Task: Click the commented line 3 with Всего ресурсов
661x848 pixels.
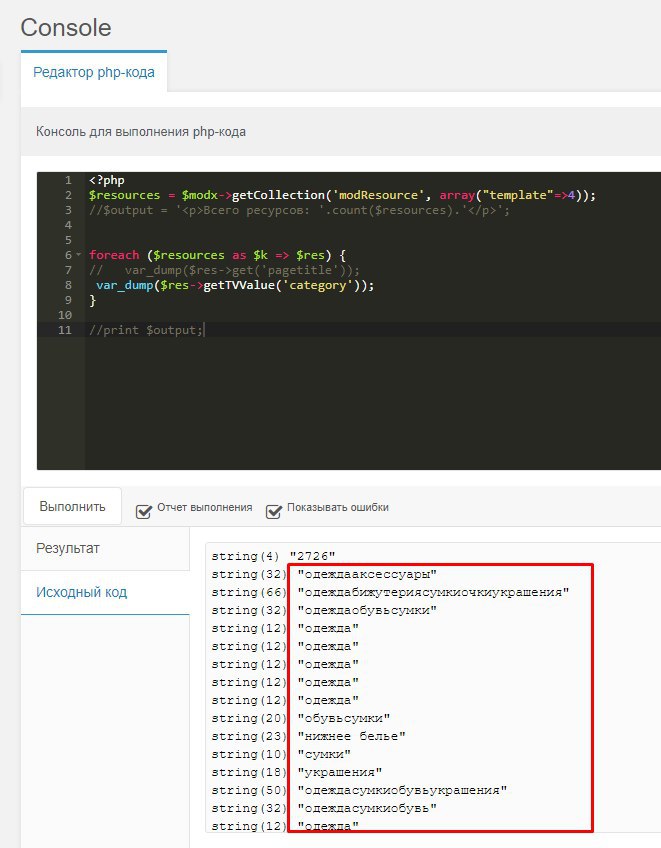Action: pyautogui.click(x=299, y=210)
